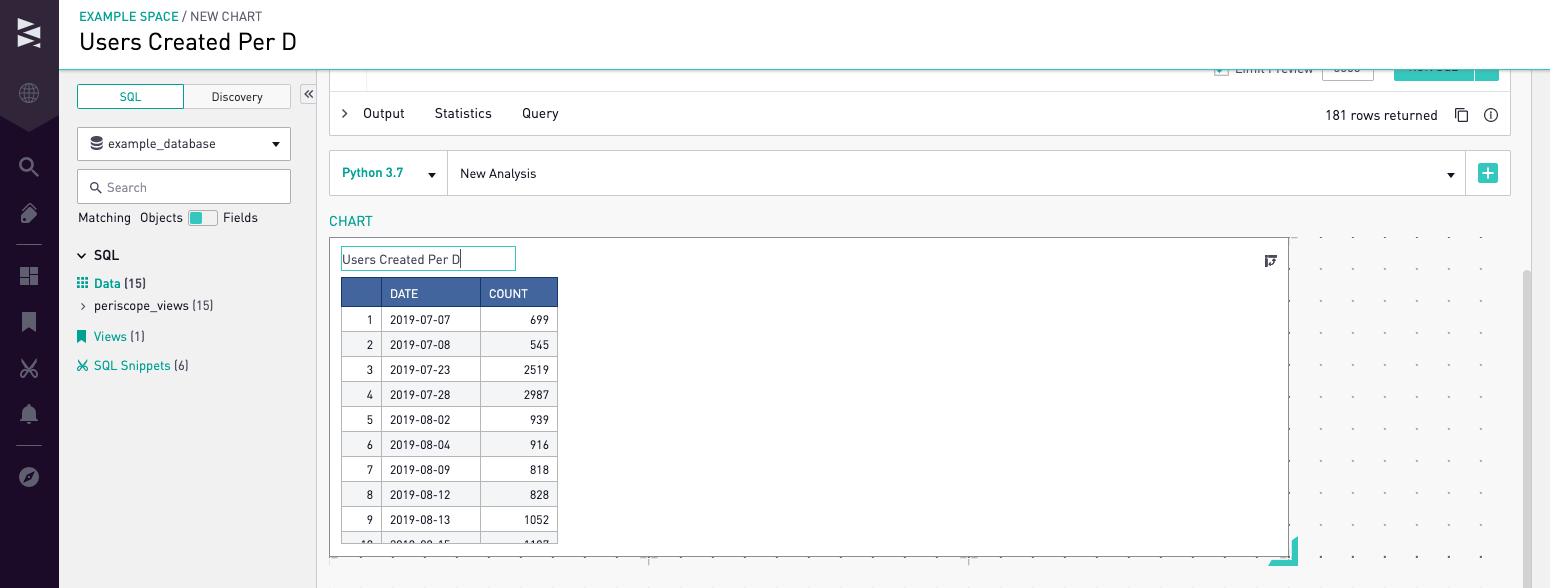
Task: Switch to the Statistics tab
Action: pyautogui.click(x=462, y=113)
